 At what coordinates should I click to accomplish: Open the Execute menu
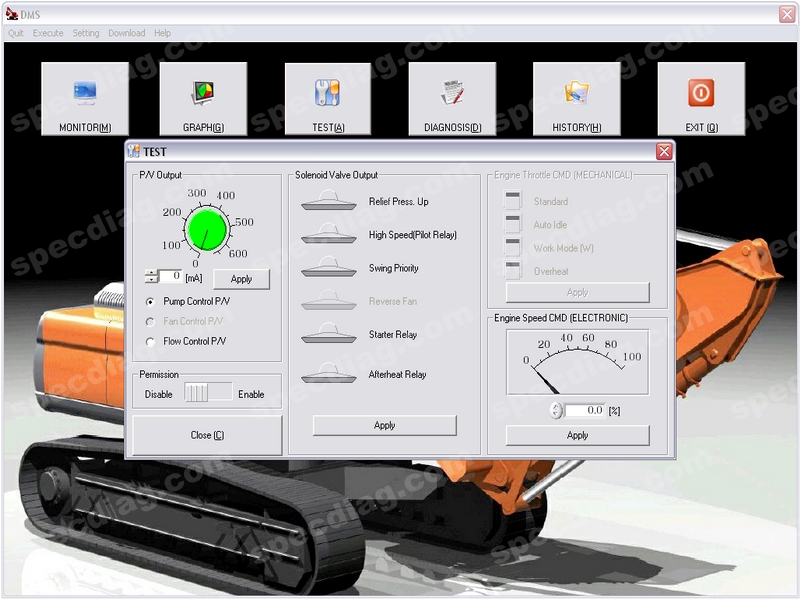pos(47,32)
